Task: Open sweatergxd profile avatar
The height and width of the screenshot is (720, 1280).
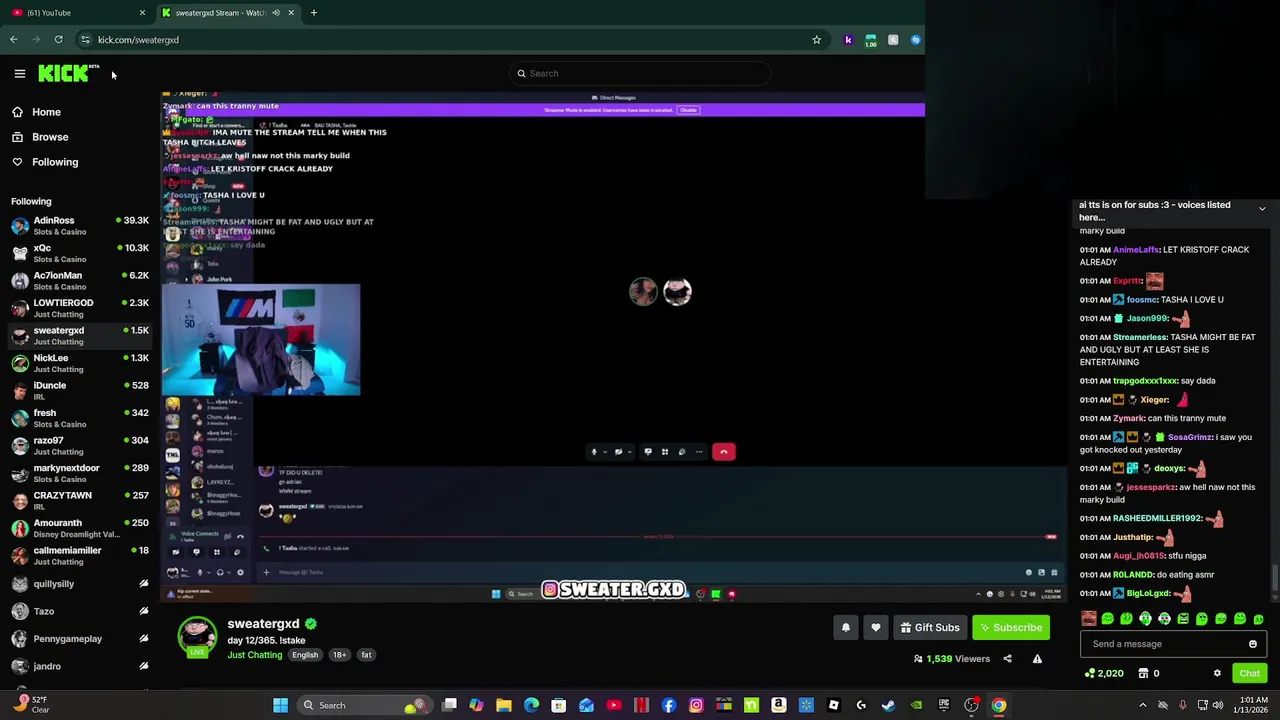Action: tap(197, 636)
